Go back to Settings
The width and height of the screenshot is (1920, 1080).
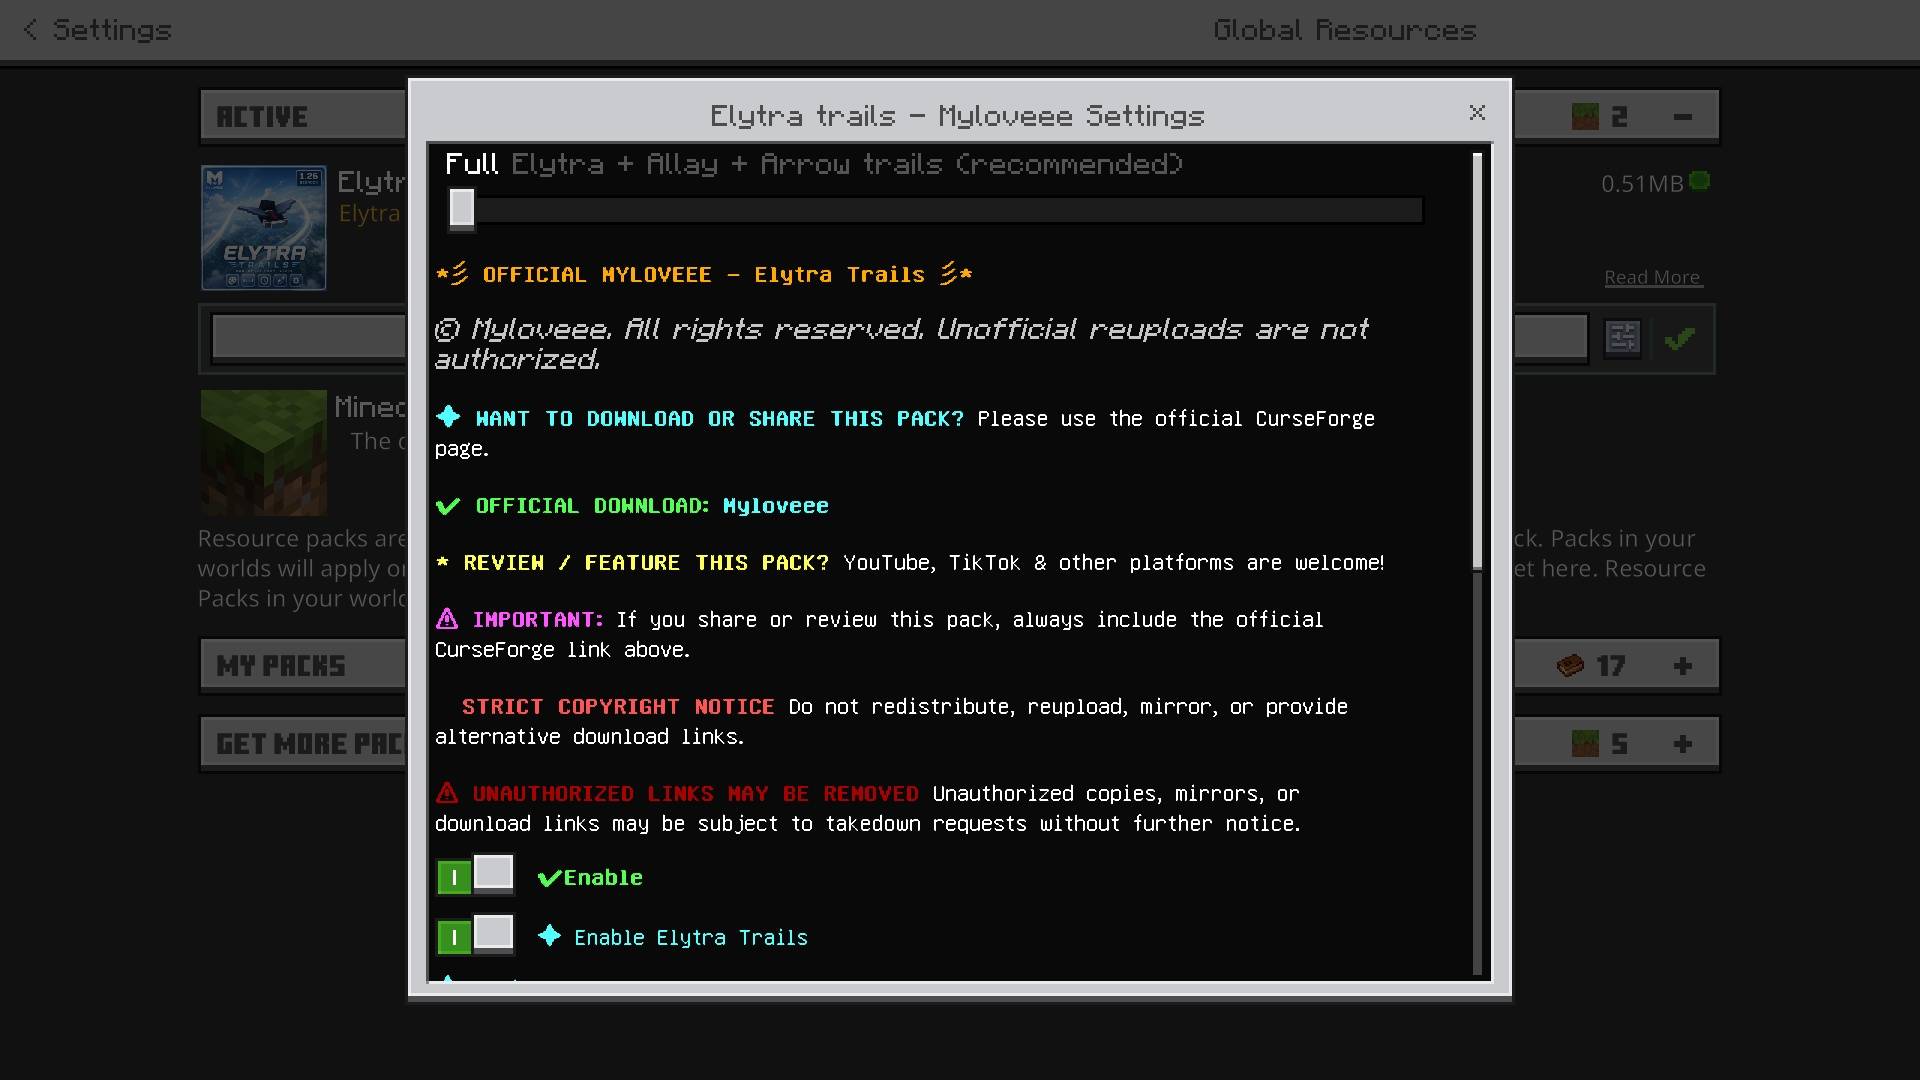[x=98, y=30]
